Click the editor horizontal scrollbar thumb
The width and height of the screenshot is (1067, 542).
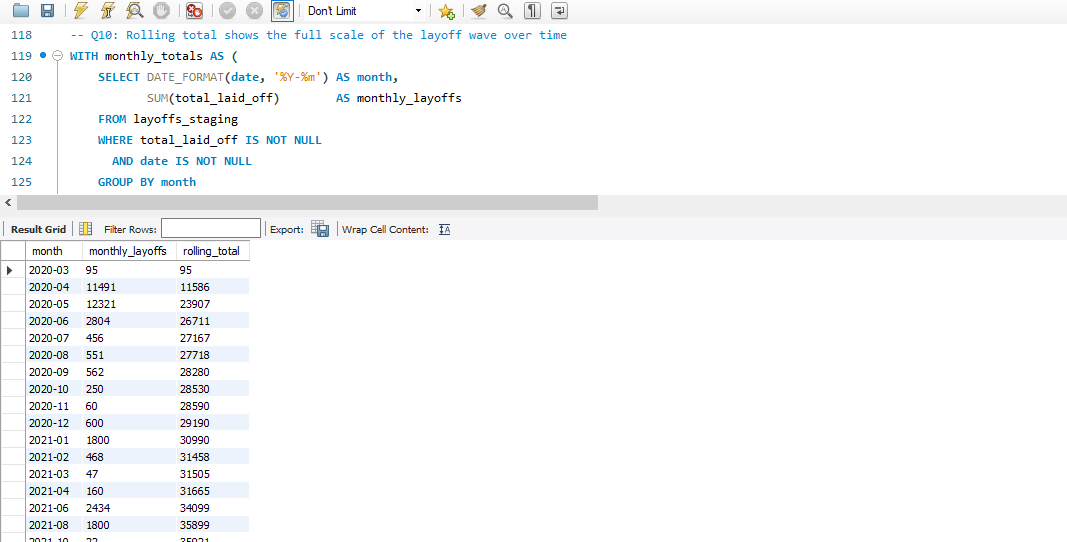[x=308, y=202]
